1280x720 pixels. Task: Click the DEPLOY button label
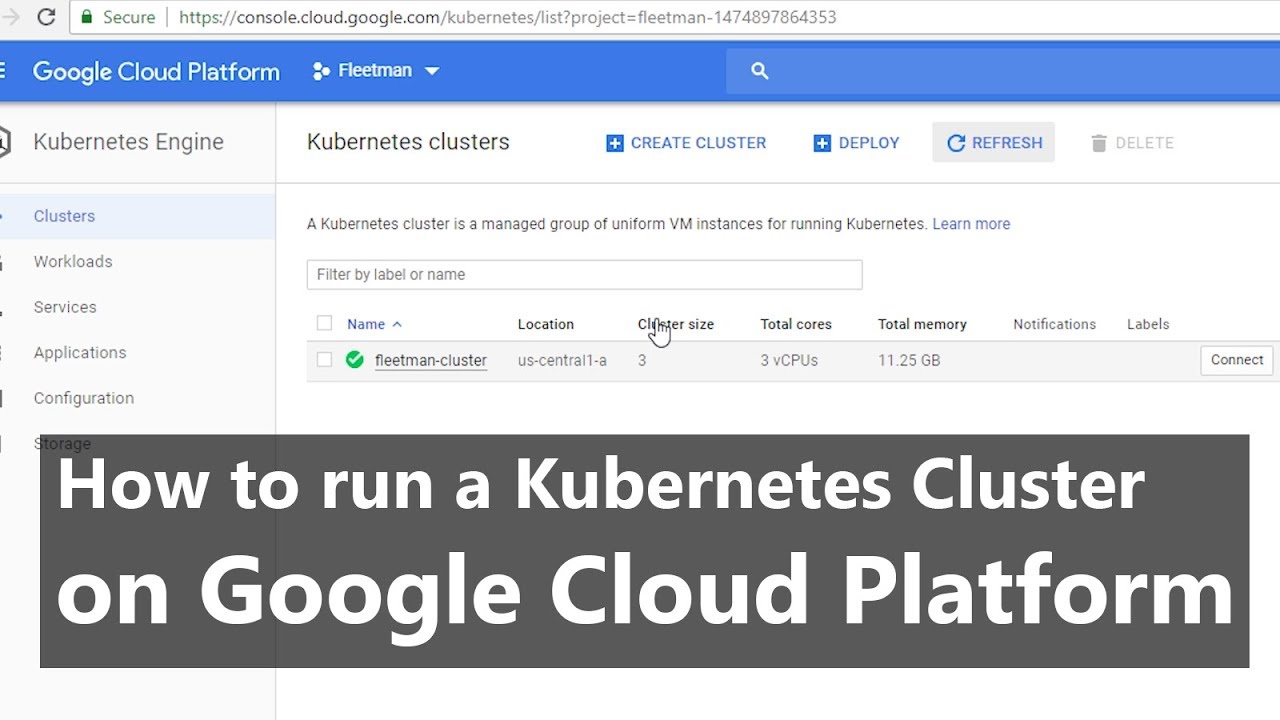[x=869, y=143]
